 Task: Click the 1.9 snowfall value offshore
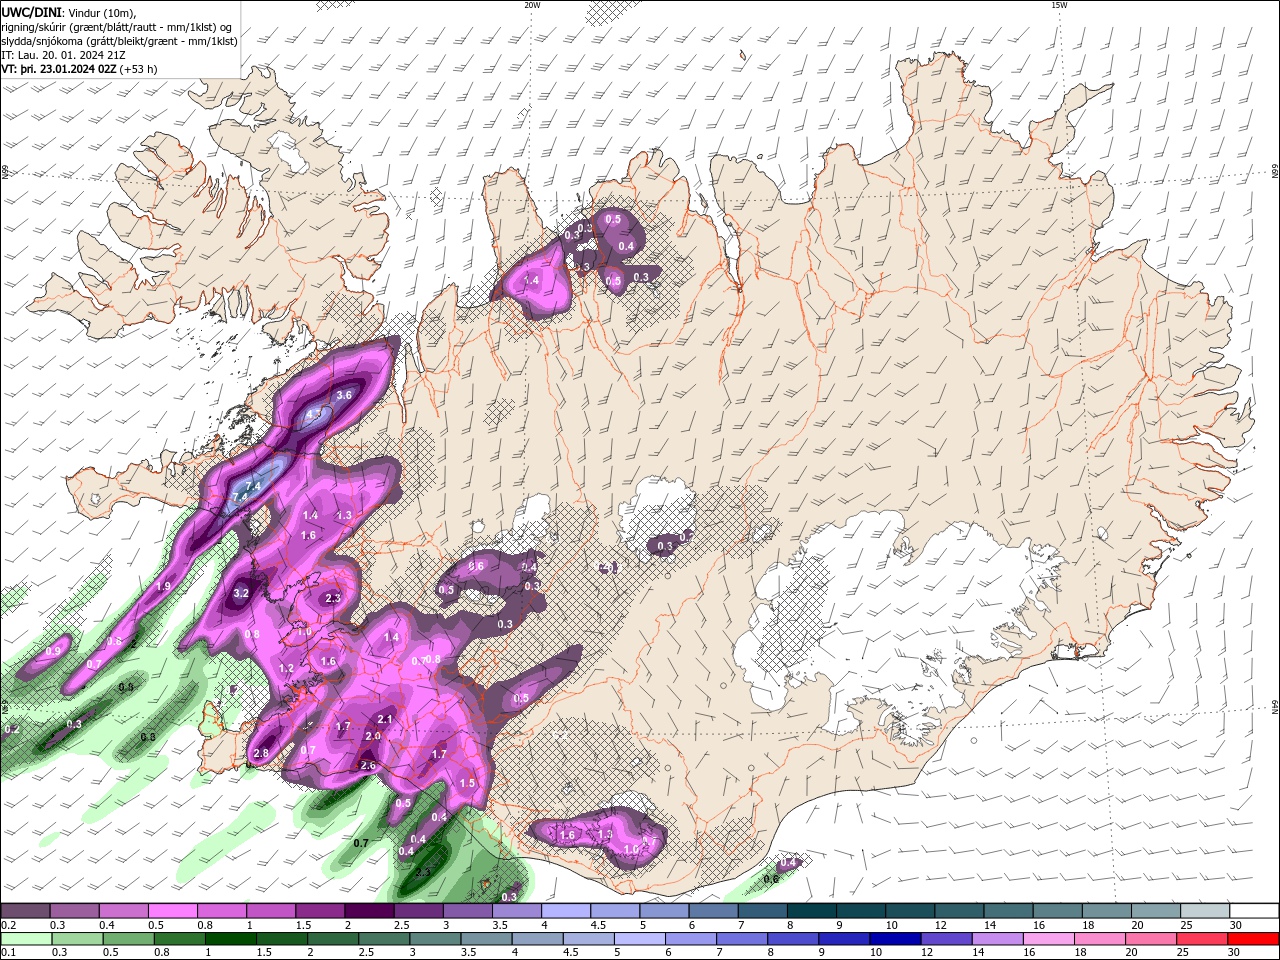coord(163,586)
